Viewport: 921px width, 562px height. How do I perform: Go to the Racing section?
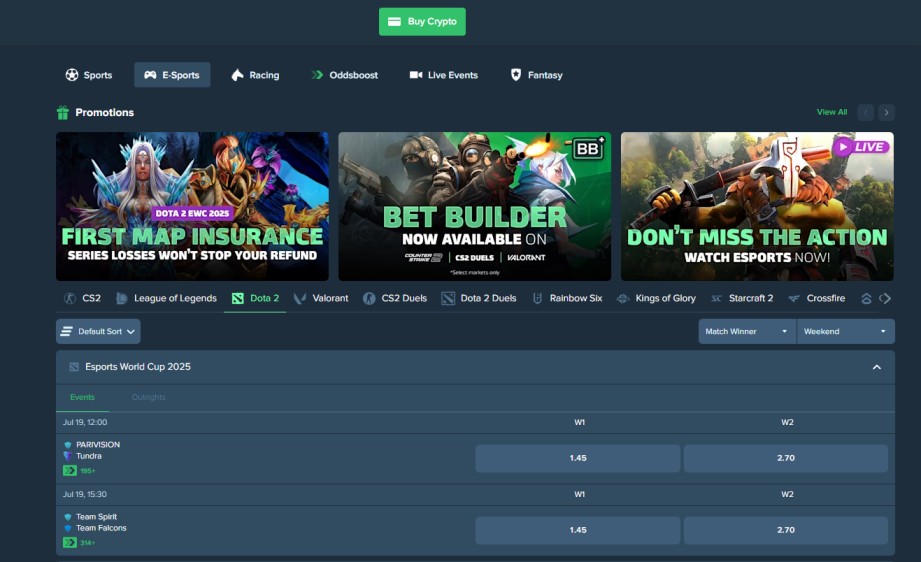256,75
